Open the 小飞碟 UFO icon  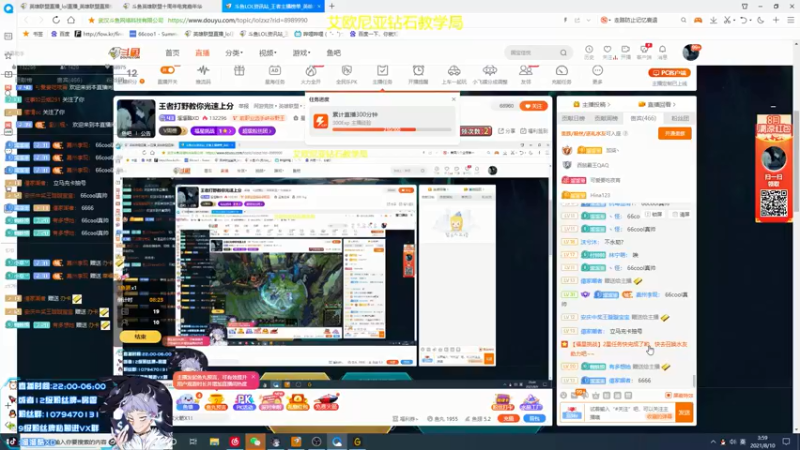490,70
